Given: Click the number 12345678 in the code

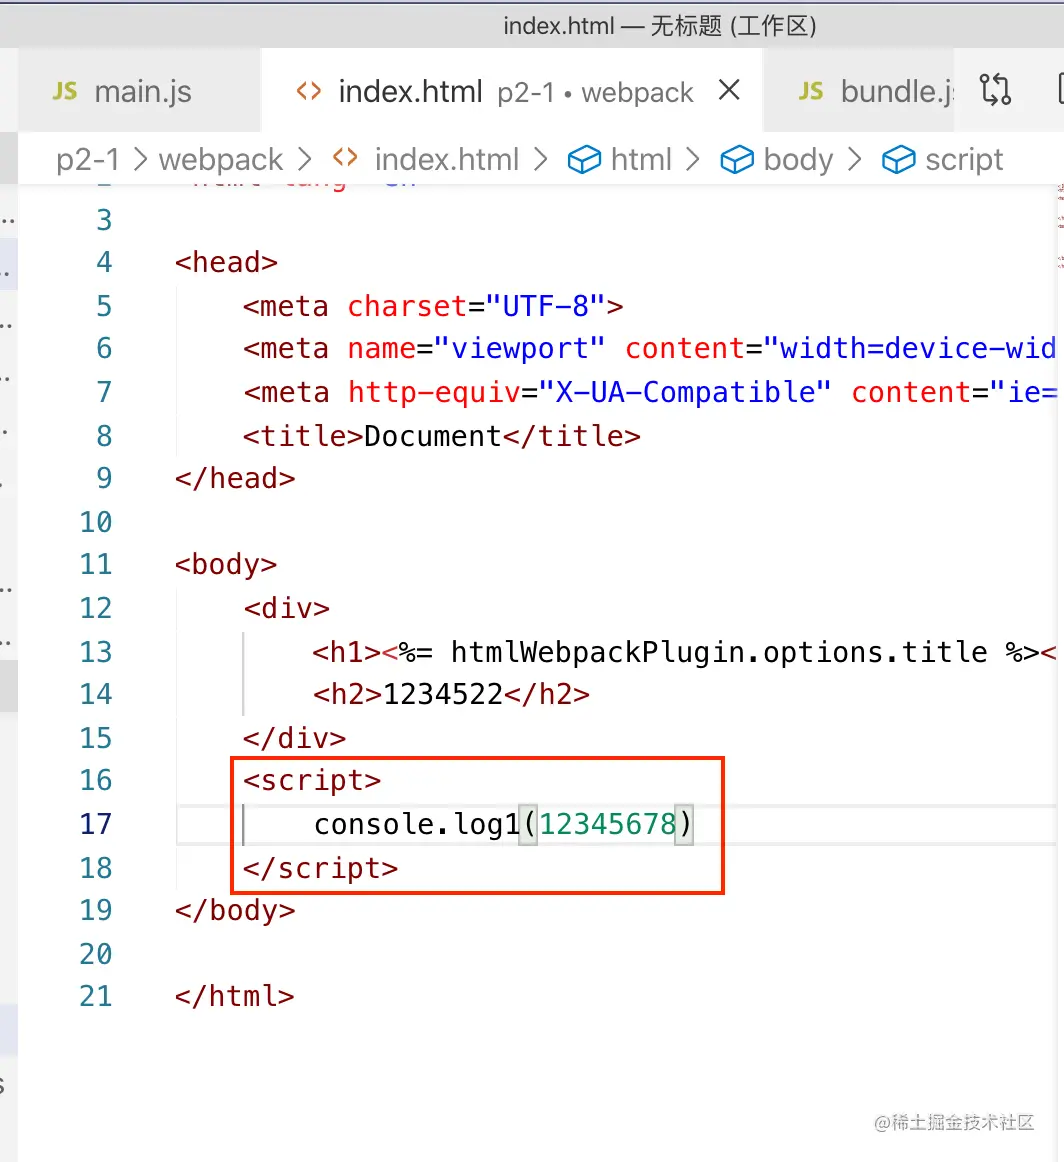Looking at the screenshot, I should coord(608,824).
